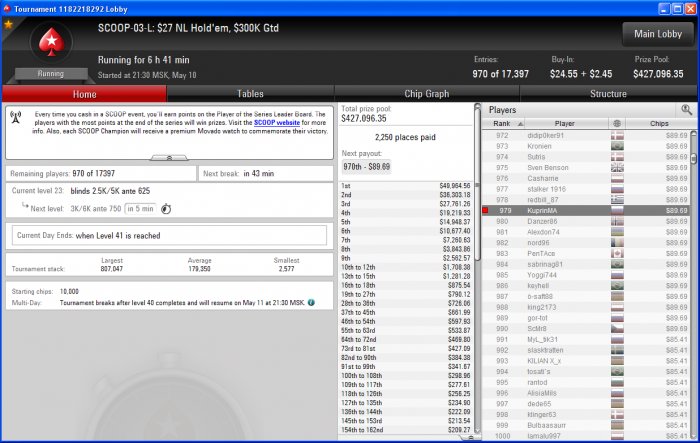The height and width of the screenshot is (443, 700).
Task: Click the 154th to 162nd payout row
Action: tap(405, 430)
